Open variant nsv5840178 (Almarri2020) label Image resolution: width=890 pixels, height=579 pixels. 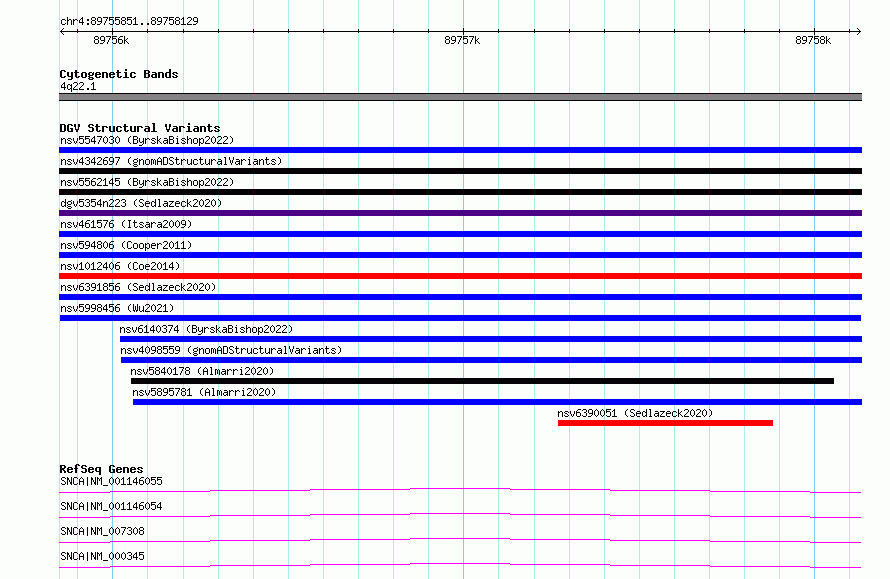tap(202, 371)
